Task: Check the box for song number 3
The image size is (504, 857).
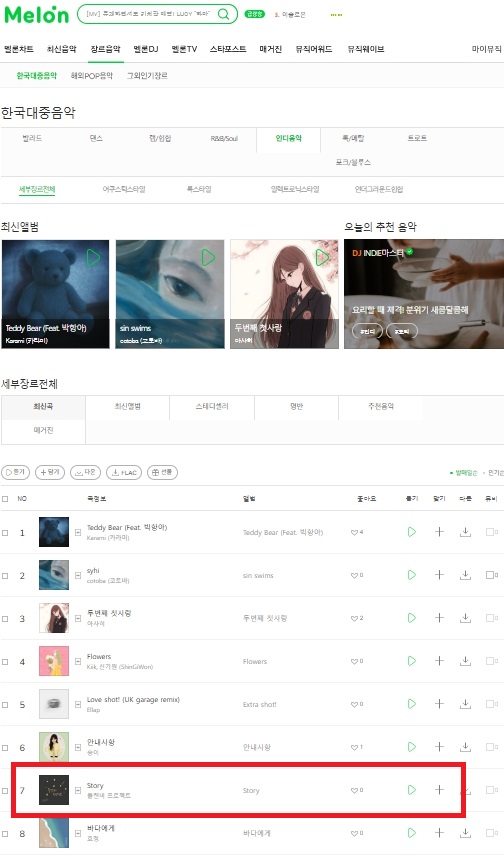Action: (x=5, y=619)
